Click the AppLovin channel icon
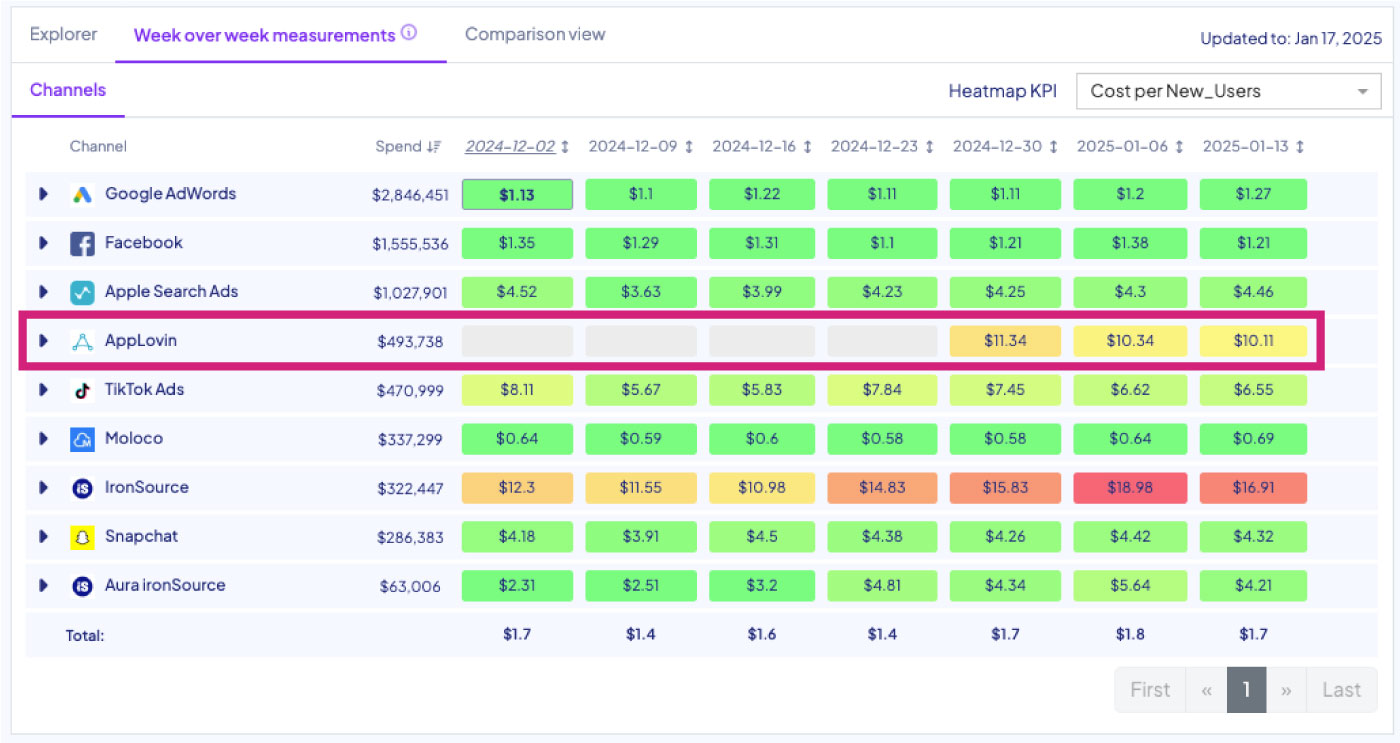This screenshot has height=743, width=1400. (x=82, y=341)
